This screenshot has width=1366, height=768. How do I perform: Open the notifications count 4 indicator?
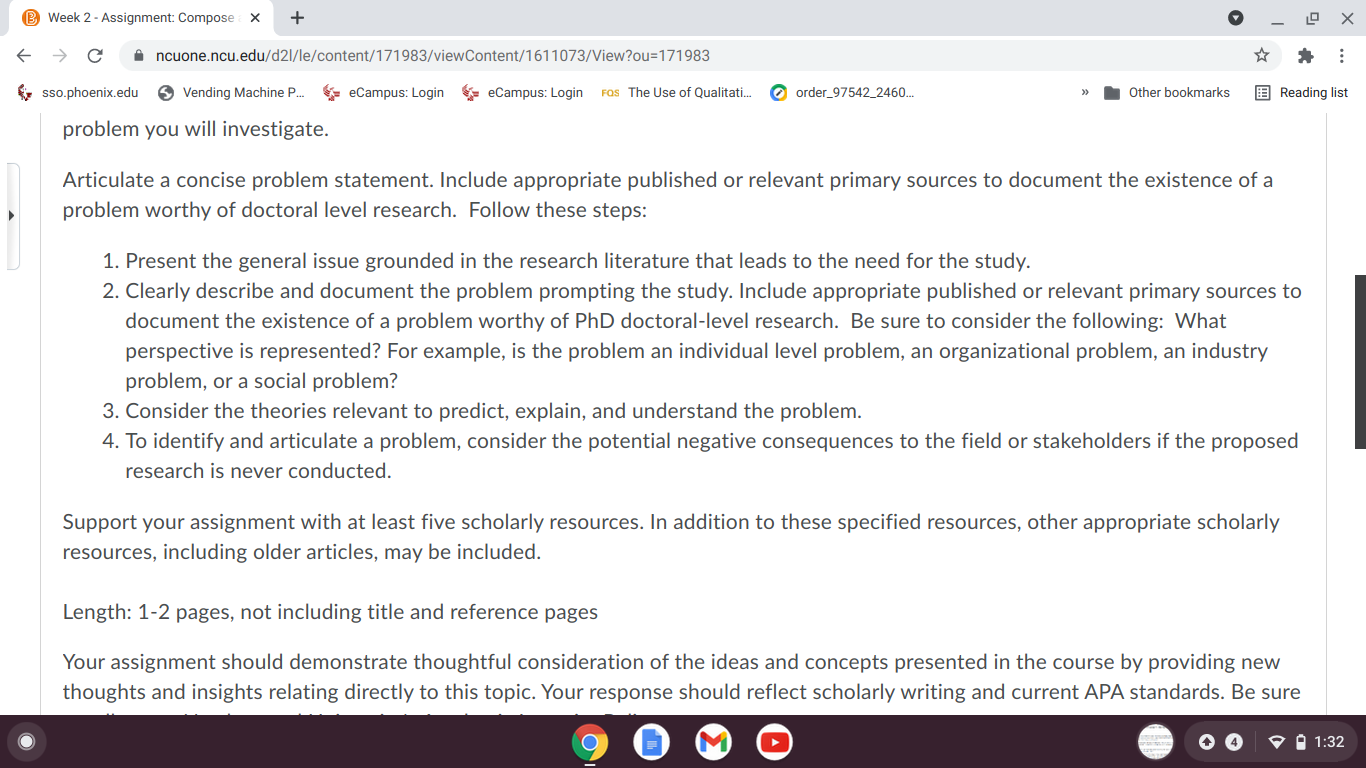coord(1234,742)
